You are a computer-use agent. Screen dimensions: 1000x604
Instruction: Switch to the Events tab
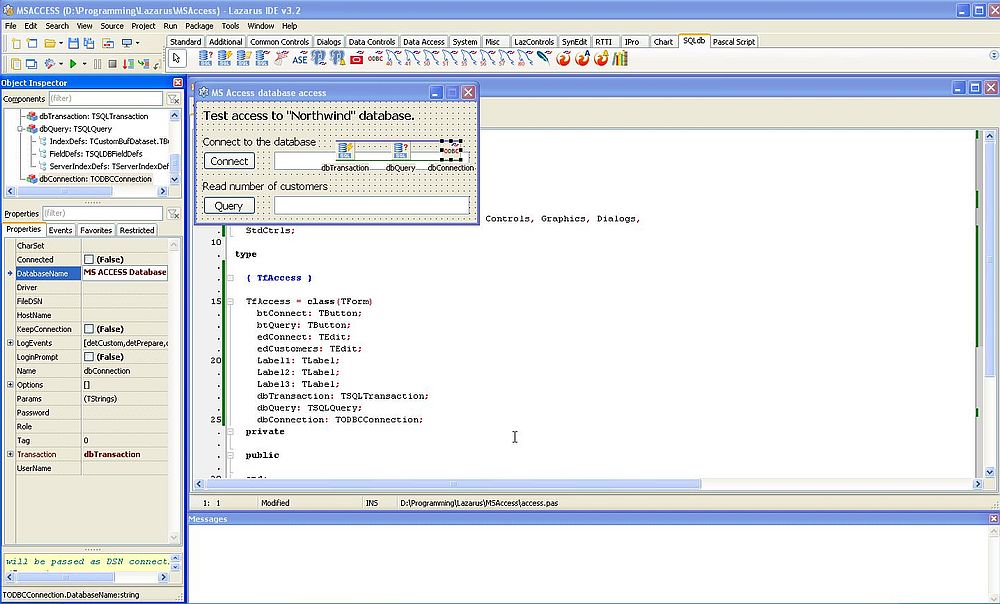click(61, 230)
